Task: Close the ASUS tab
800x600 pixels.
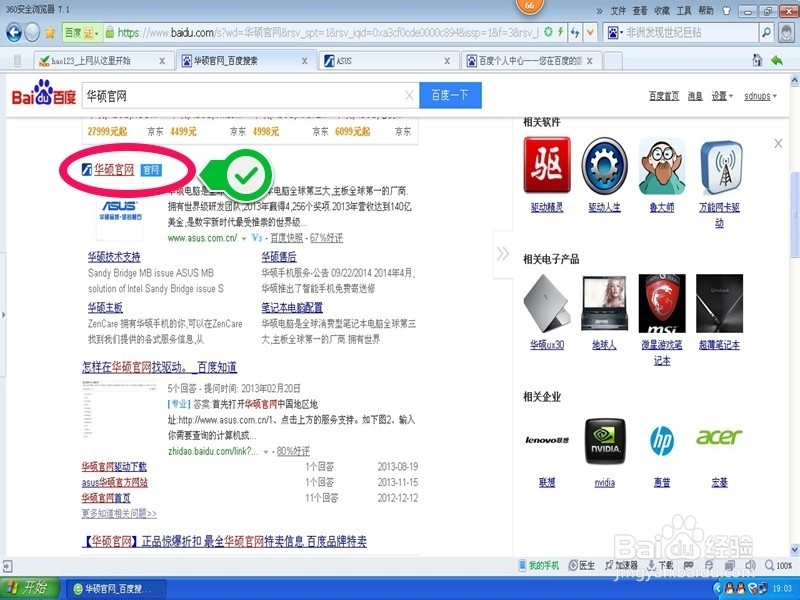Action: (447, 61)
